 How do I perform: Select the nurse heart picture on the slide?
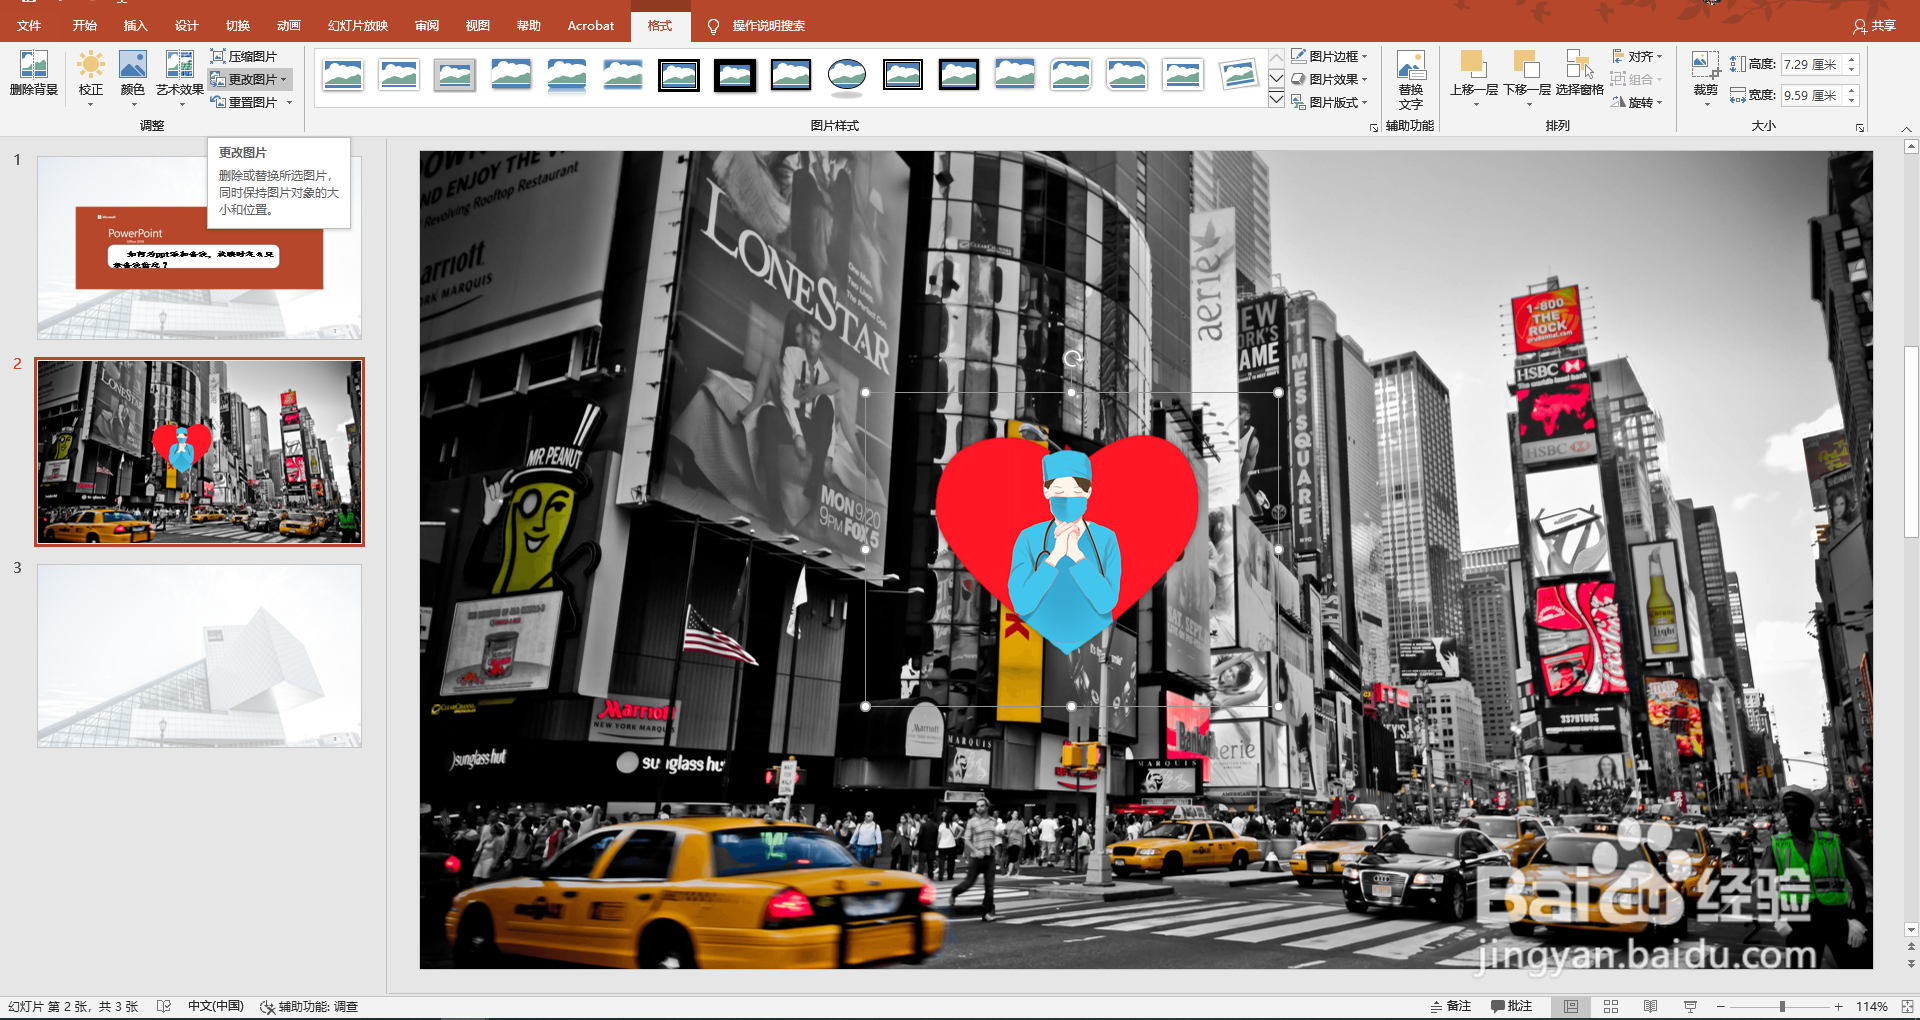[1067, 543]
